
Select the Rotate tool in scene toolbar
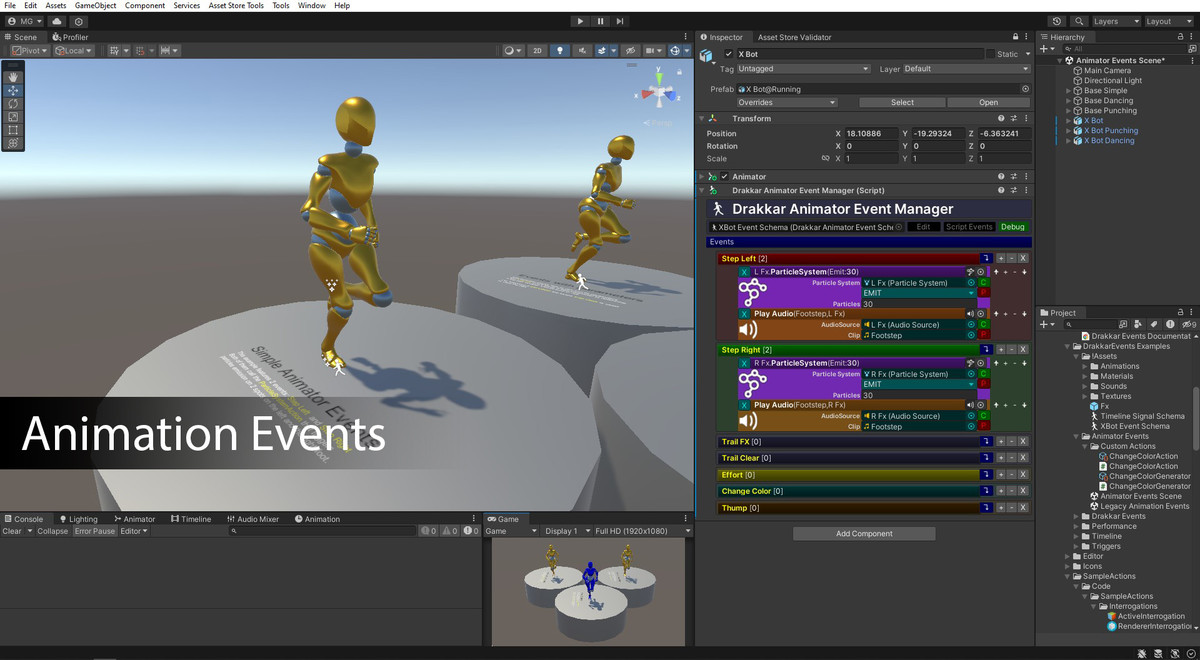[x=13, y=103]
